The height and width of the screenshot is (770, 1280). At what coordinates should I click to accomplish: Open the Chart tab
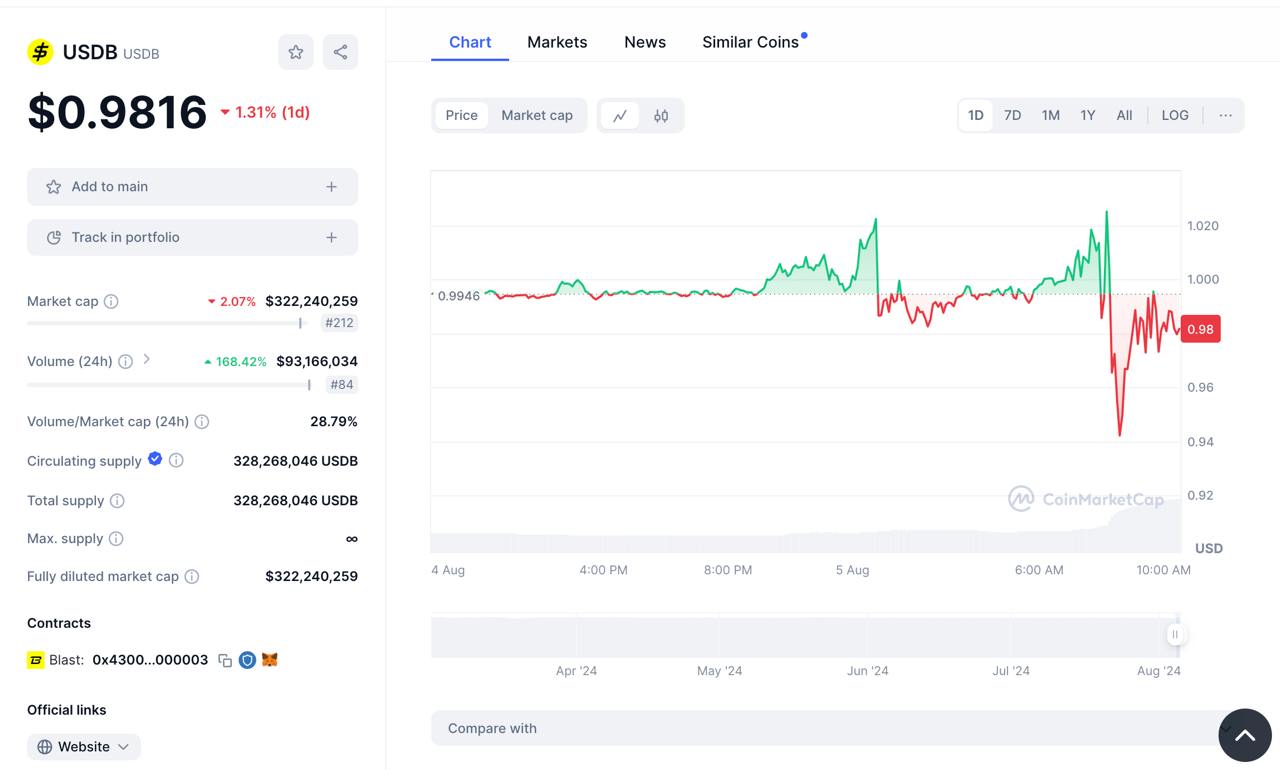pyautogui.click(x=470, y=42)
